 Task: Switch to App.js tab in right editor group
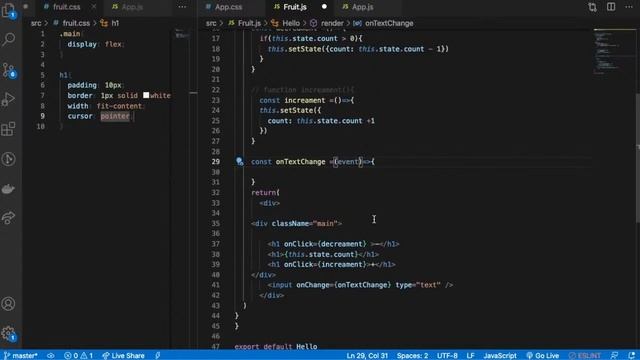click(x=362, y=7)
